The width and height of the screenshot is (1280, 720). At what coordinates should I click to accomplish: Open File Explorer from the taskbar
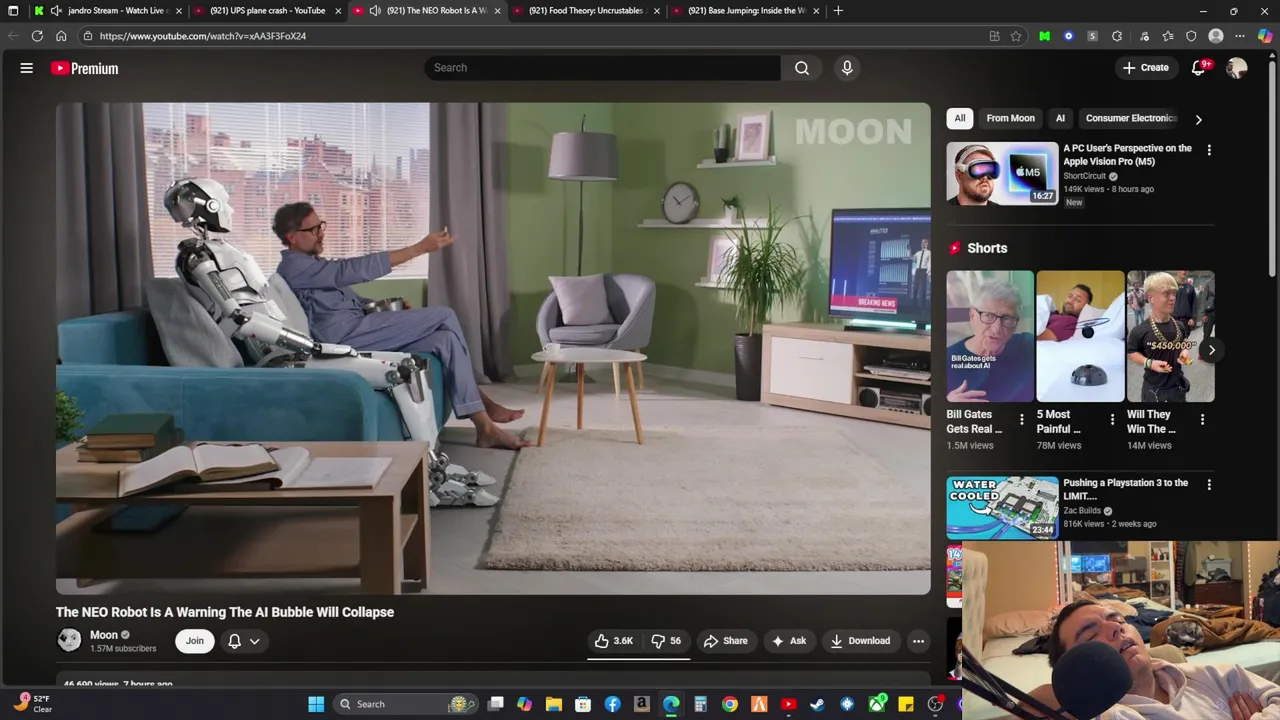click(x=553, y=704)
